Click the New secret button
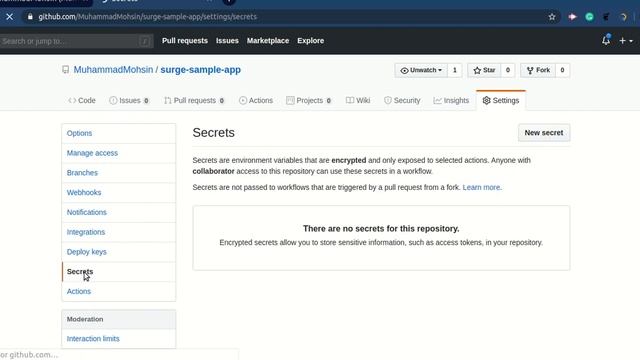The height and width of the screenshot is (360, 640). tap(544, 133)
